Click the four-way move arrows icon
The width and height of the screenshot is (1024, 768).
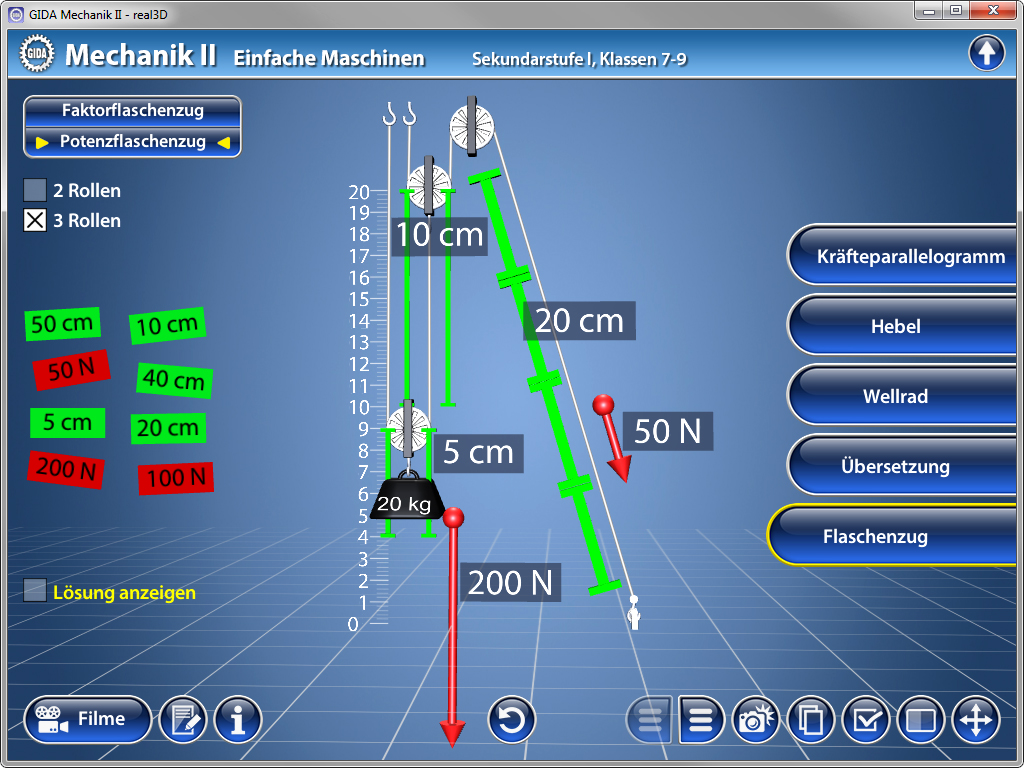pyautogui.click(x=975, y=719)
